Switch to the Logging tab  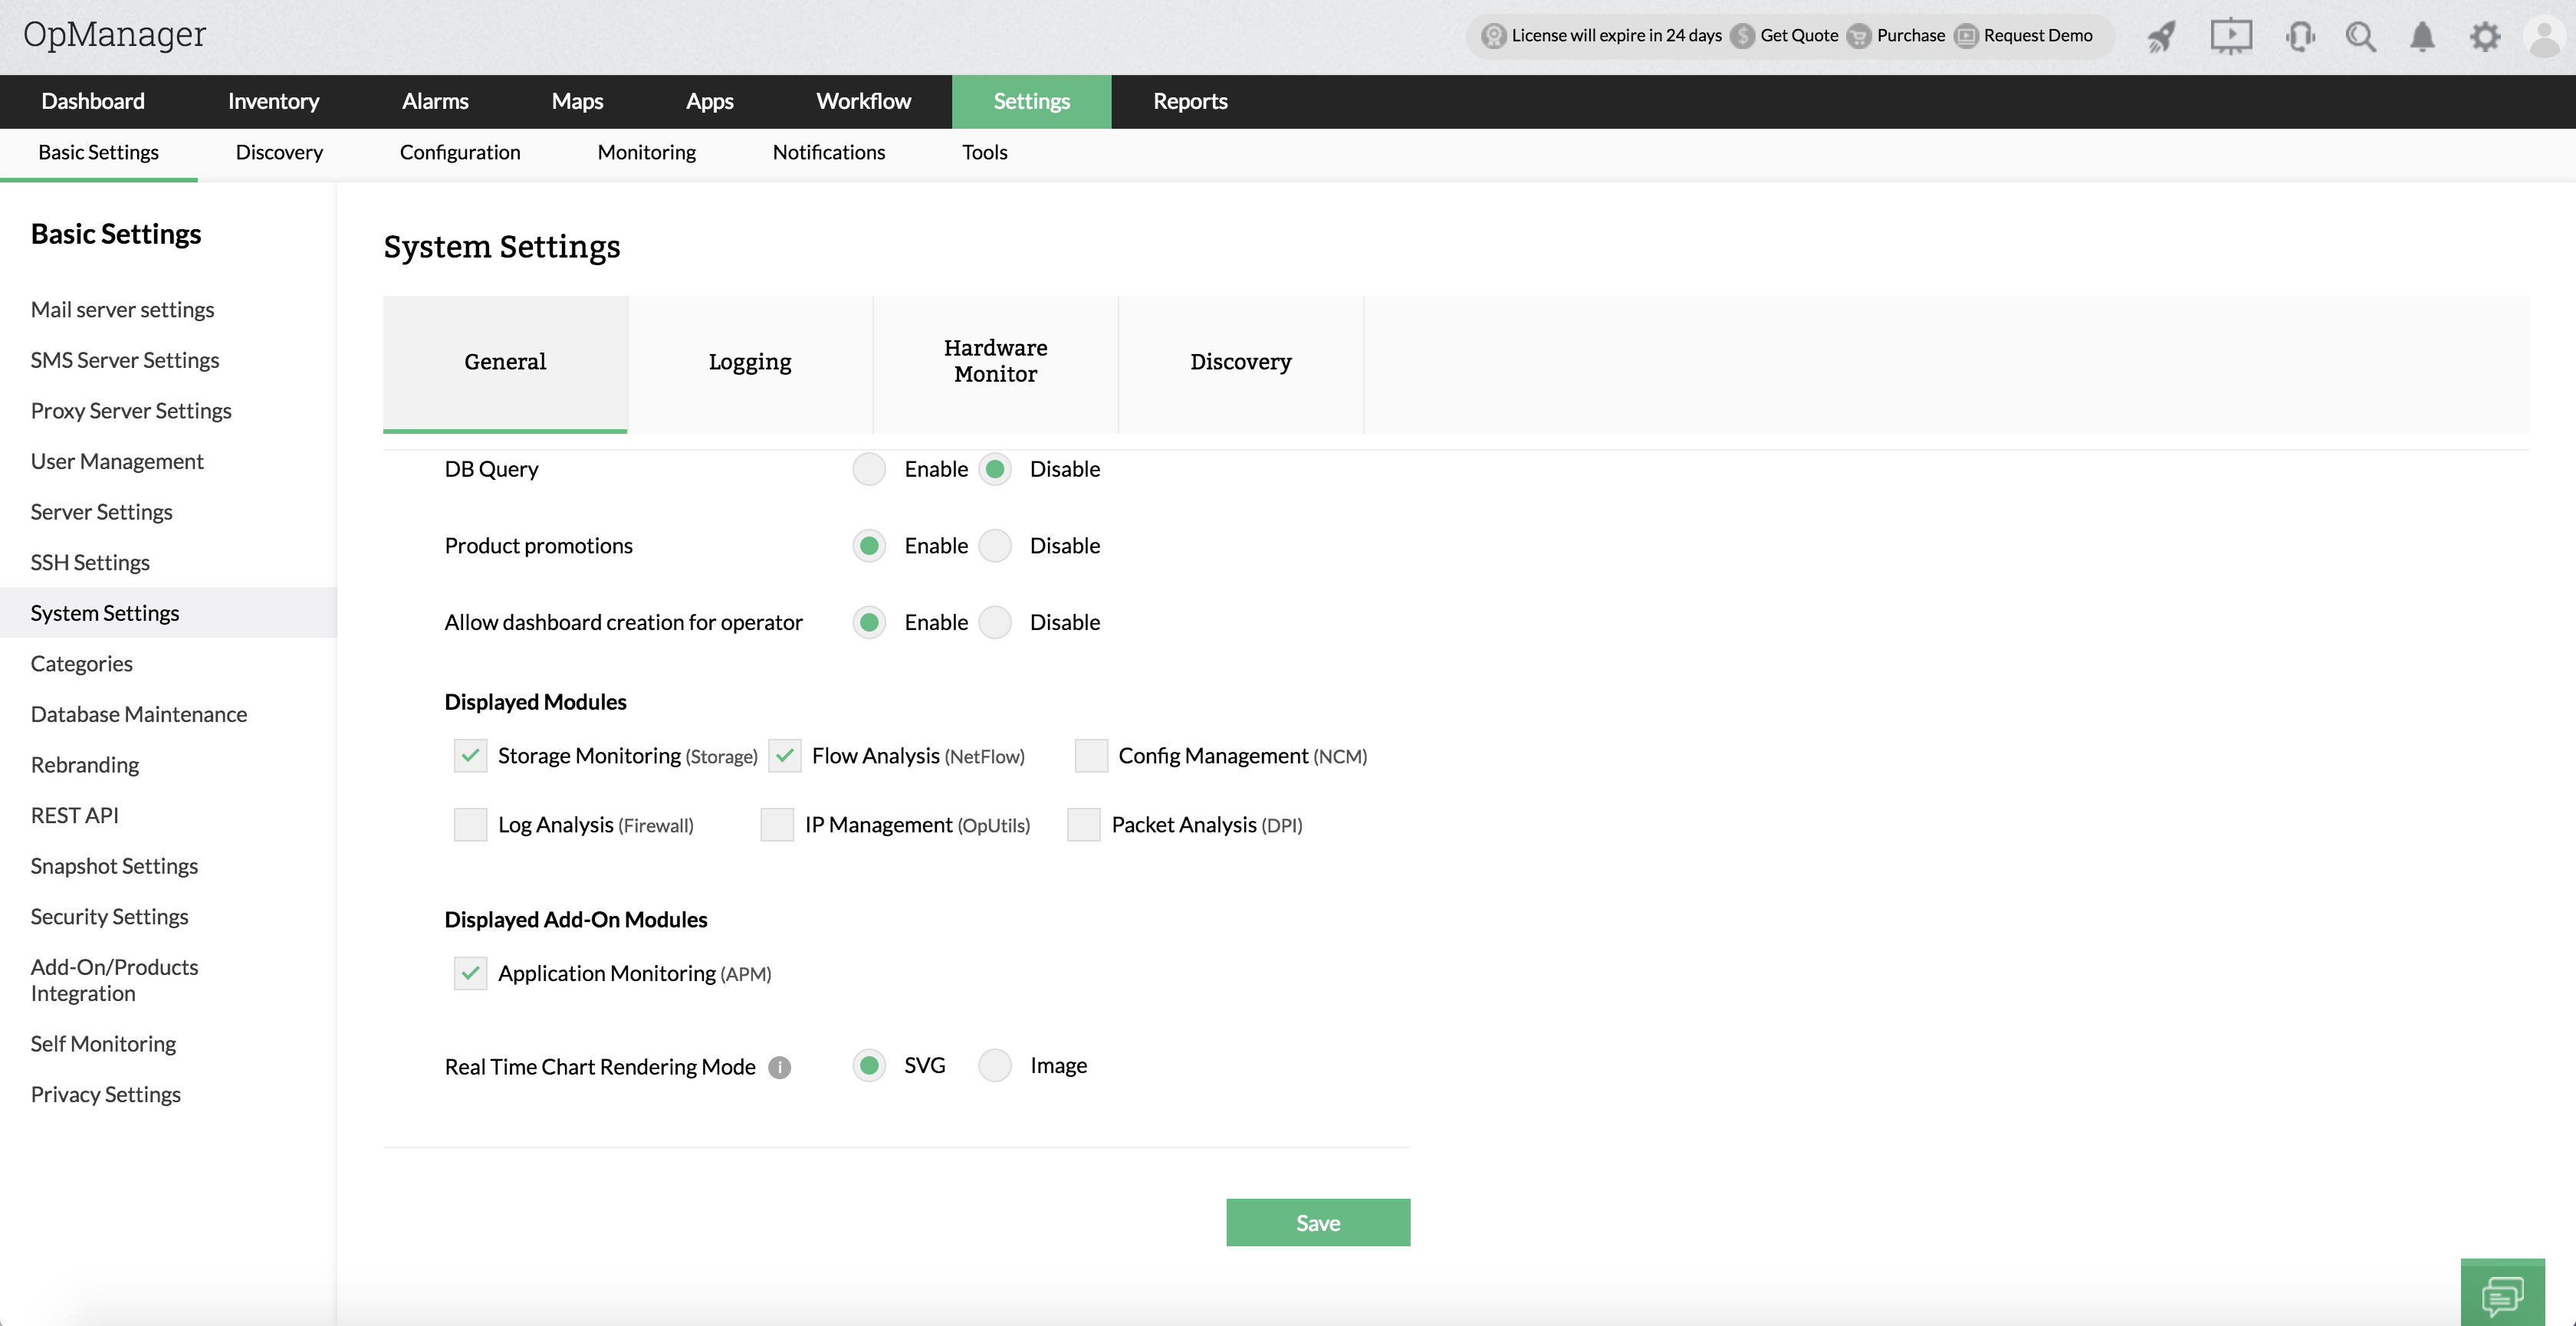(750, 362)
